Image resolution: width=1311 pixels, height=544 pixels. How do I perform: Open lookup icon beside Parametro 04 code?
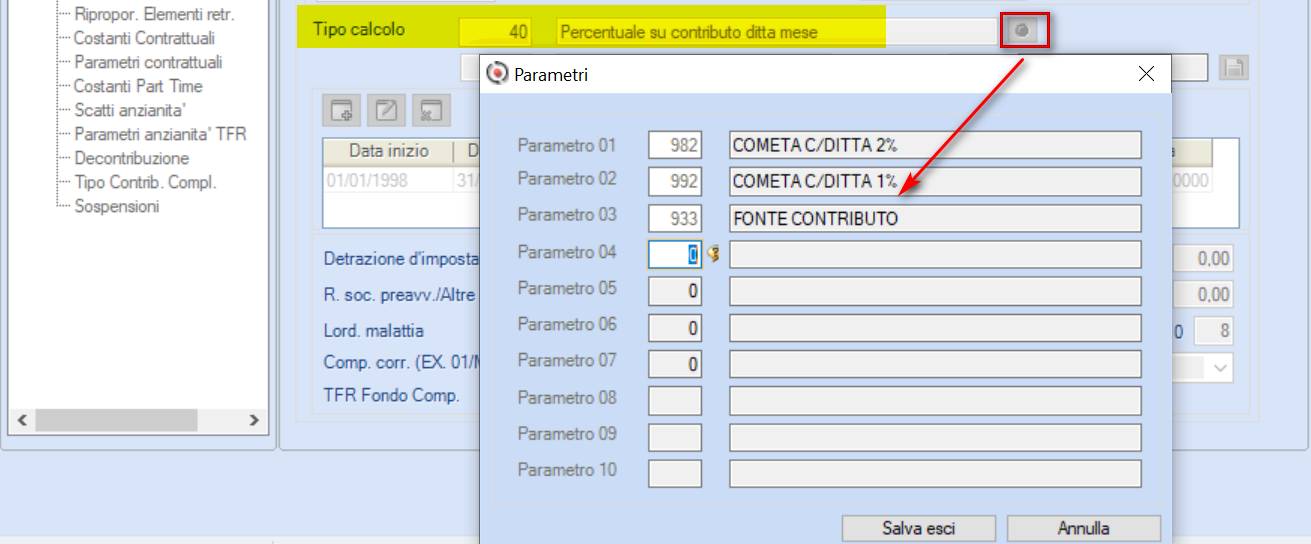(713, 254)
